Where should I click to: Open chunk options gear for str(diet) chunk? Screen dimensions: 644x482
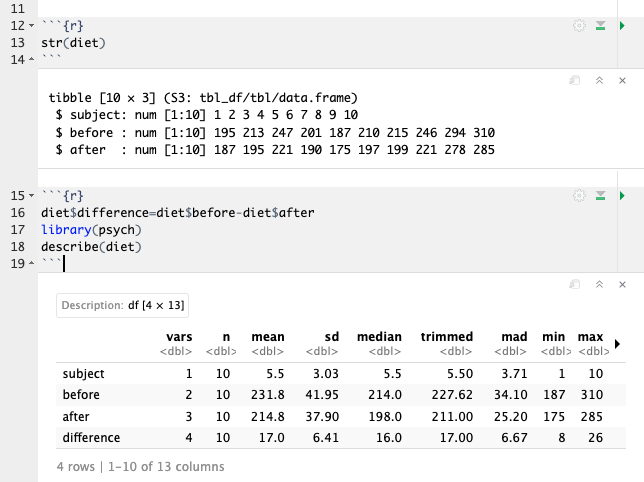coord(579,26)
